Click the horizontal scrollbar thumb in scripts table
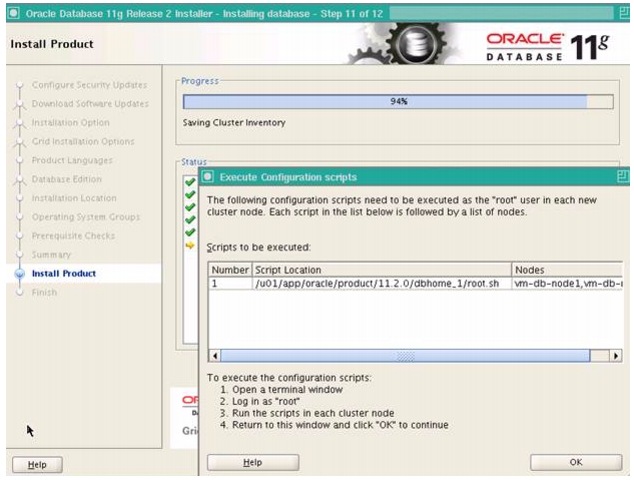This screenshot has height=499, width=634. coord(405,356)
